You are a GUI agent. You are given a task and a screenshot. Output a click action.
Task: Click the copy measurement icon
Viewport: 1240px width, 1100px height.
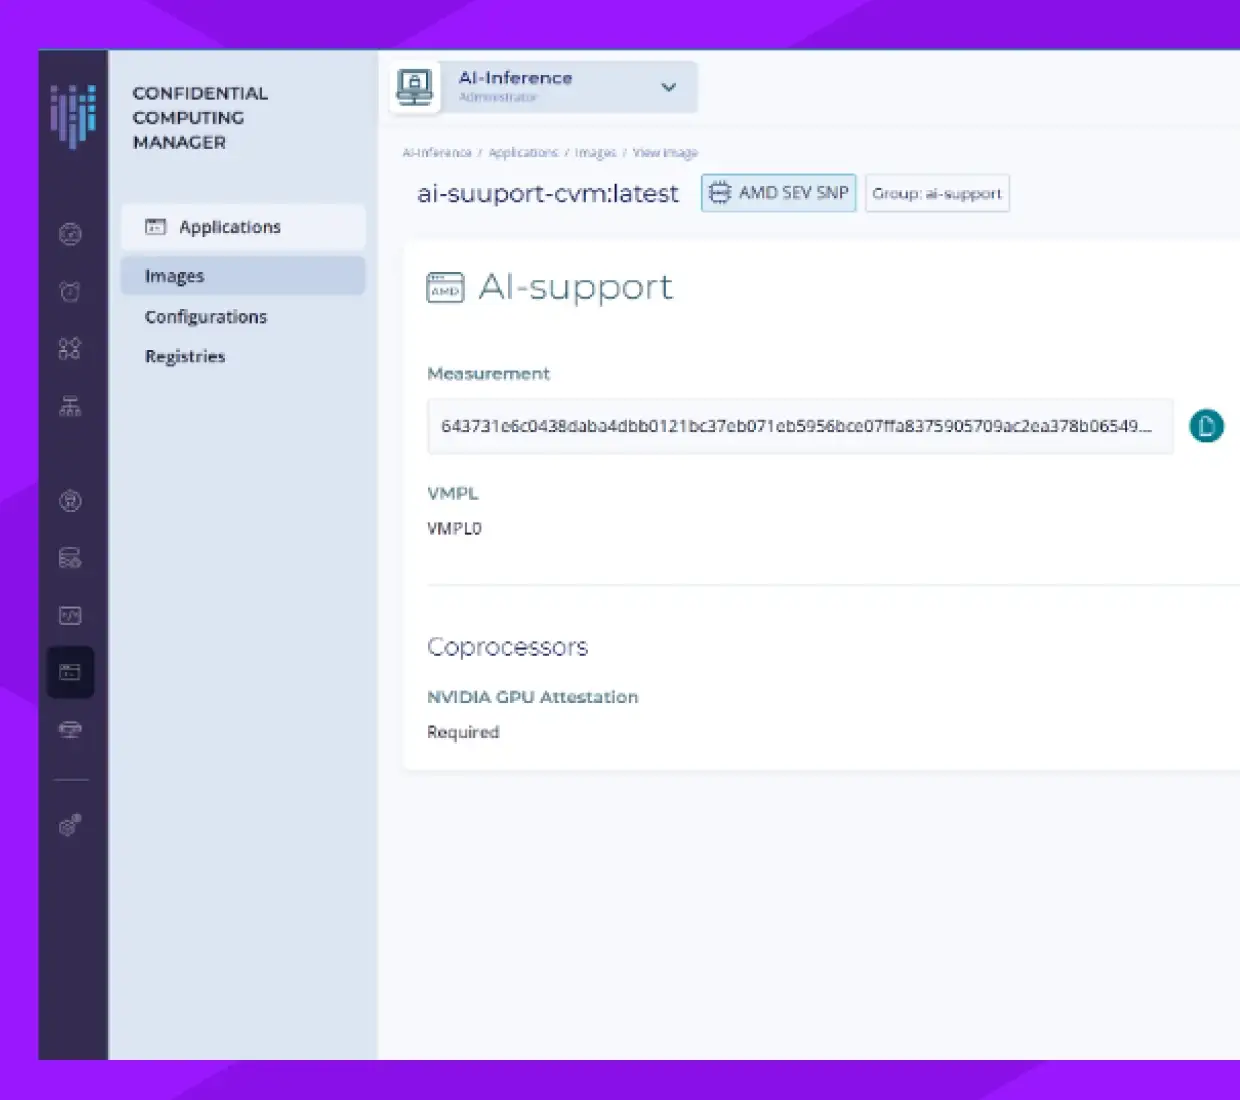[x=1206, y=426]
